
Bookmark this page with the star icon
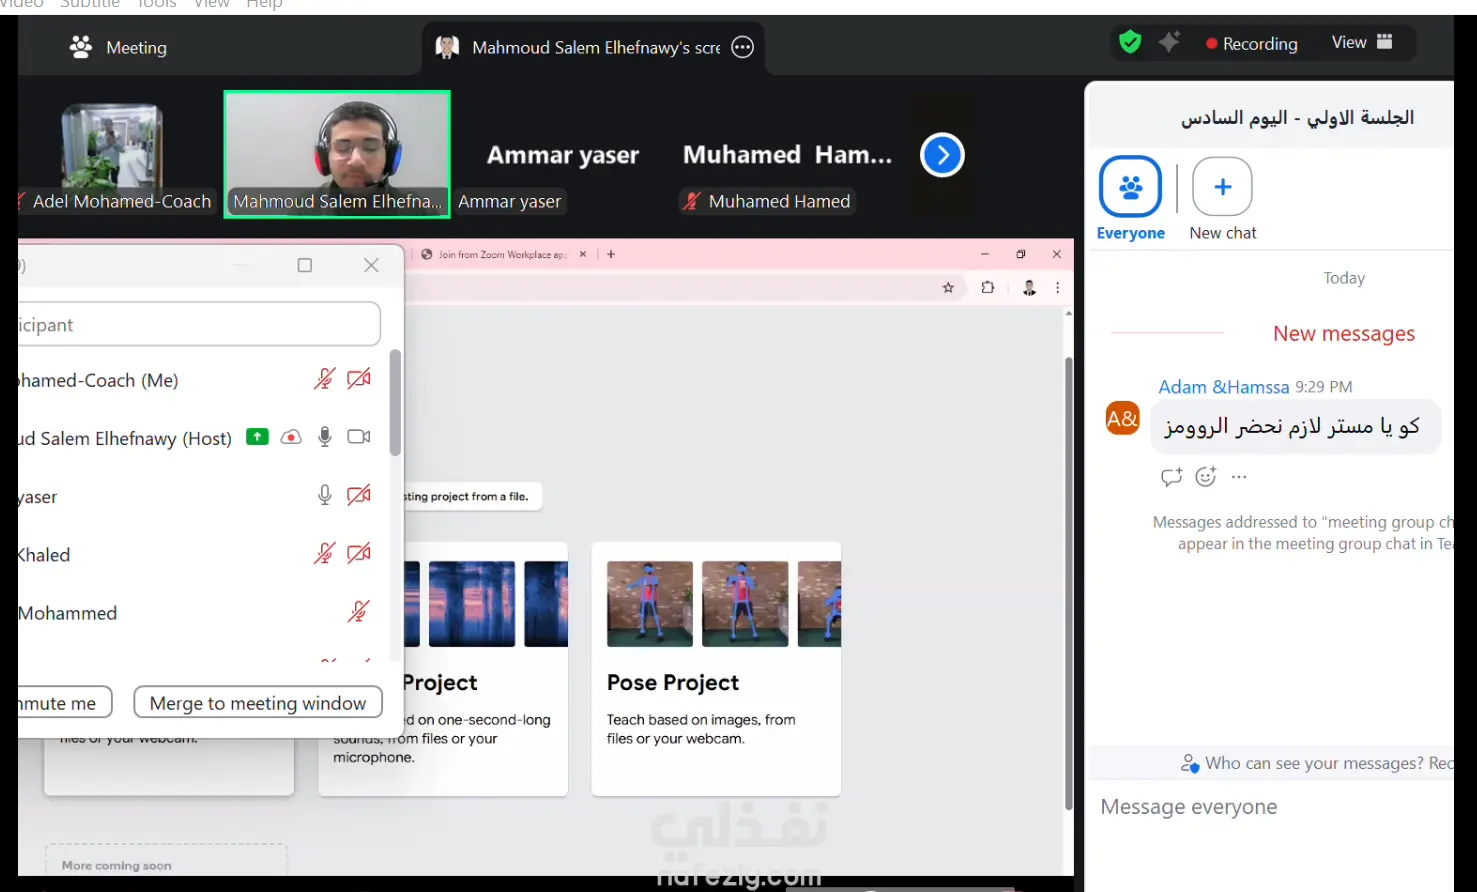[x=948, y=288]
